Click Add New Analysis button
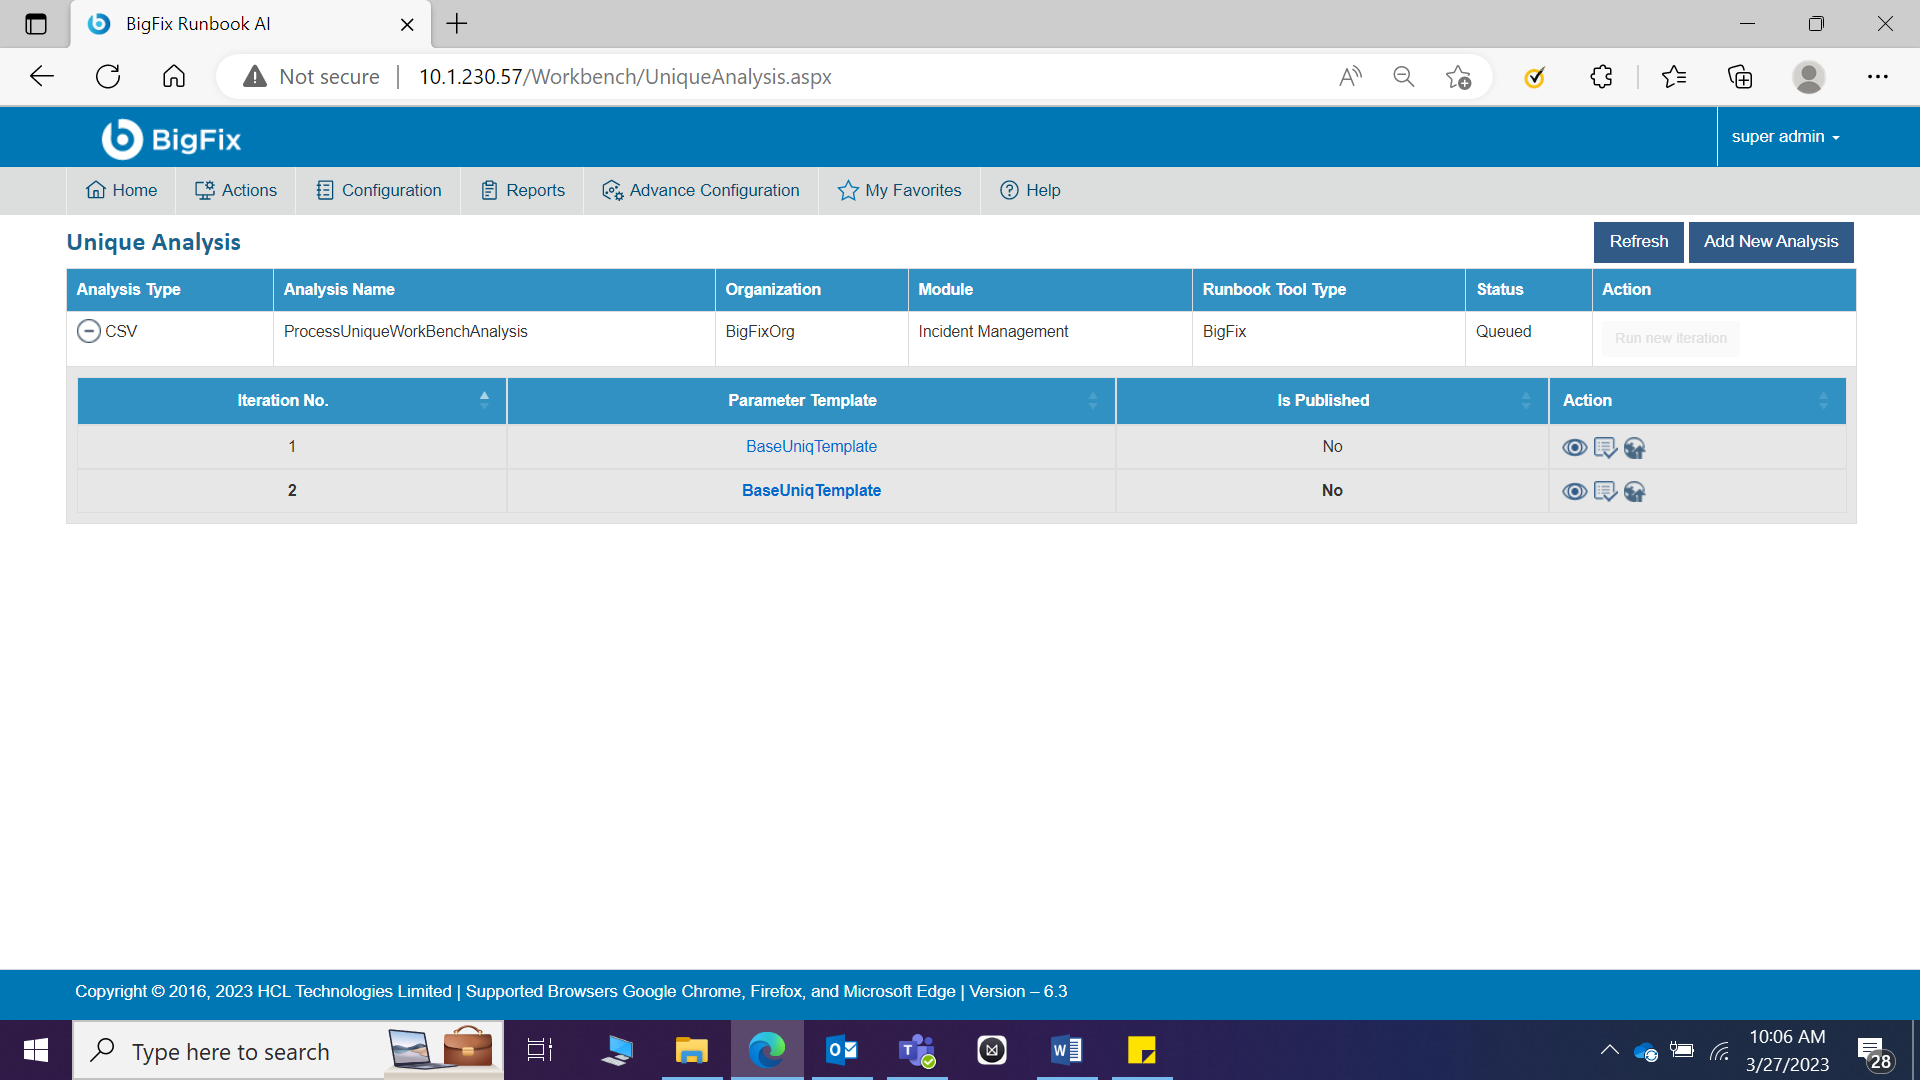 [x=1770, y=242]
